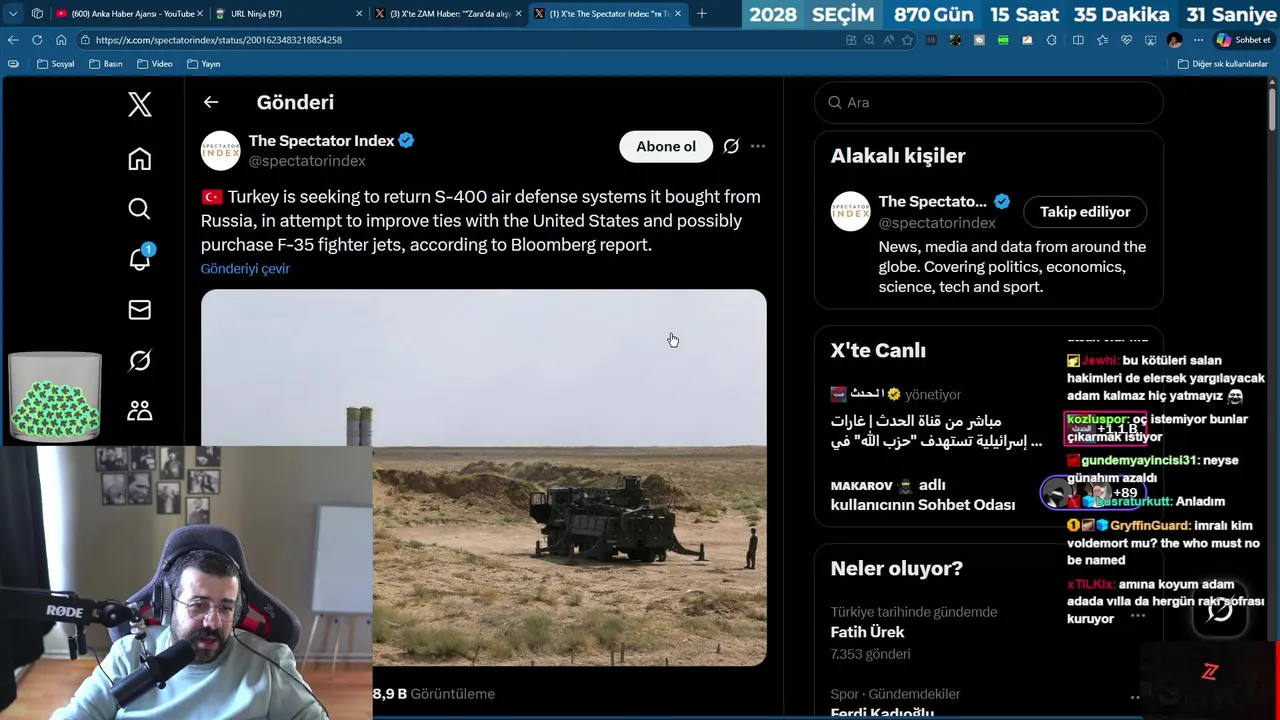Viewport: 1280px width, 720px height.
Task: Open Grok icon in left sidebar
Action: tap(139, 360)
